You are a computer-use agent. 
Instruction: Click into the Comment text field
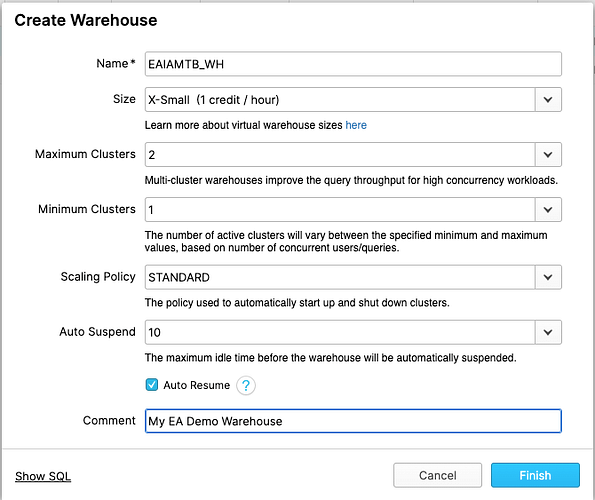pos(353,421)
